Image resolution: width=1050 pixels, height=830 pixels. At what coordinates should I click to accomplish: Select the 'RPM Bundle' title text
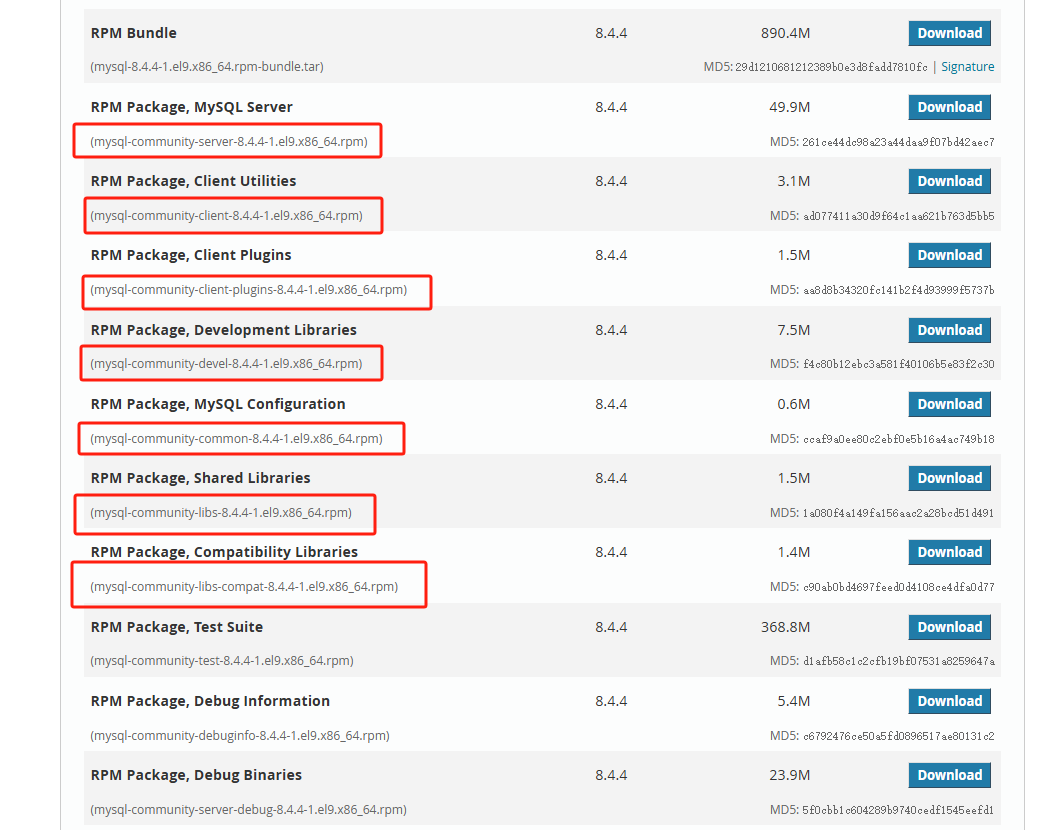(134, 33)
